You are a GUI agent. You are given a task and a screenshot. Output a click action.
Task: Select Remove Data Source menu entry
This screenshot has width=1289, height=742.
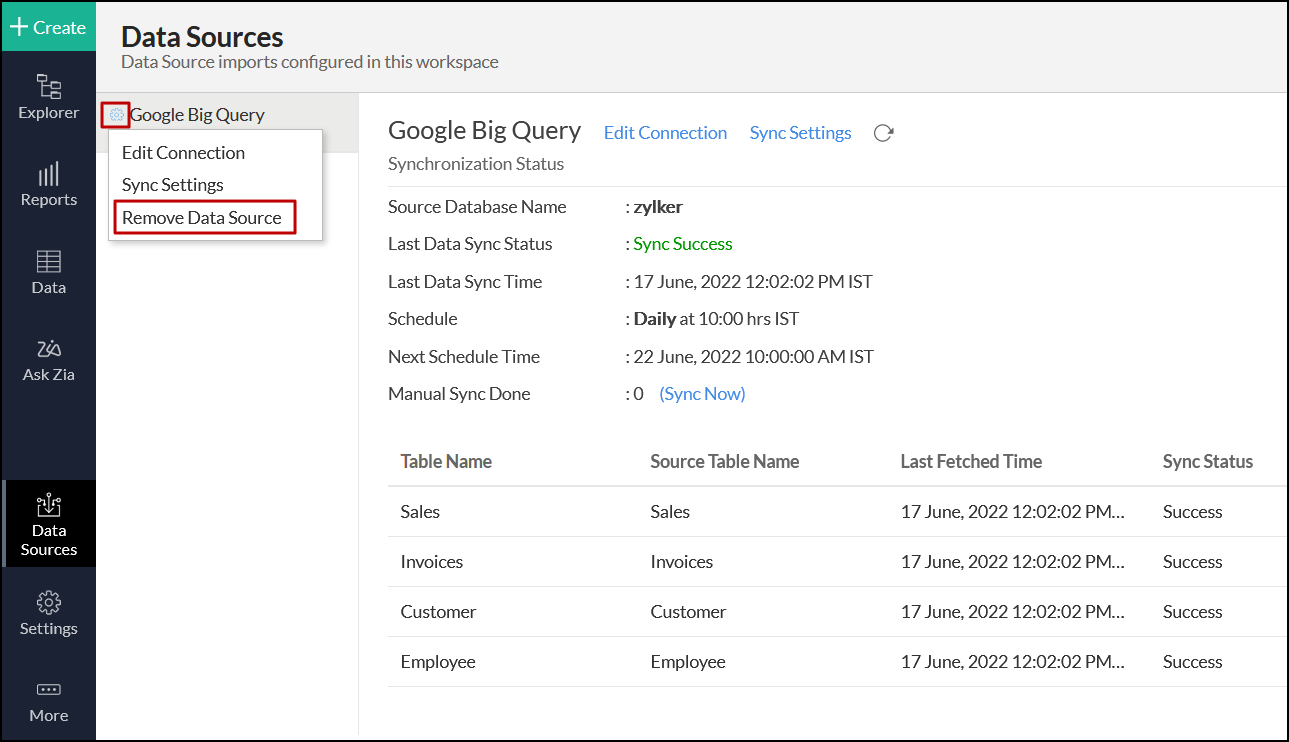pyautogui.click(x=202, y=218)
